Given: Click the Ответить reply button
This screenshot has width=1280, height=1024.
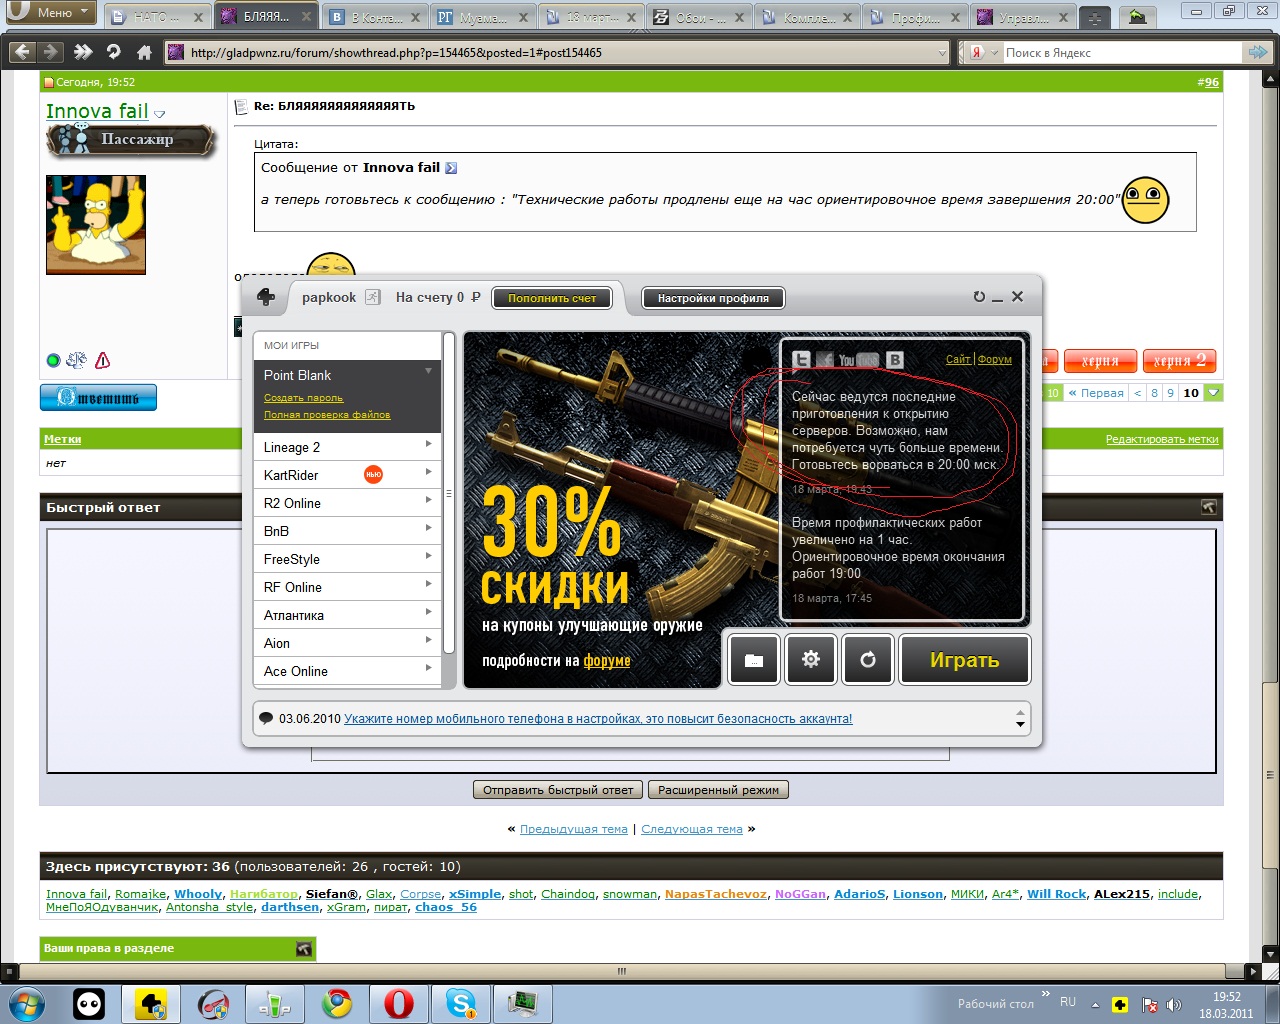Looking at the screenshot, I should [x=98, y=397].
